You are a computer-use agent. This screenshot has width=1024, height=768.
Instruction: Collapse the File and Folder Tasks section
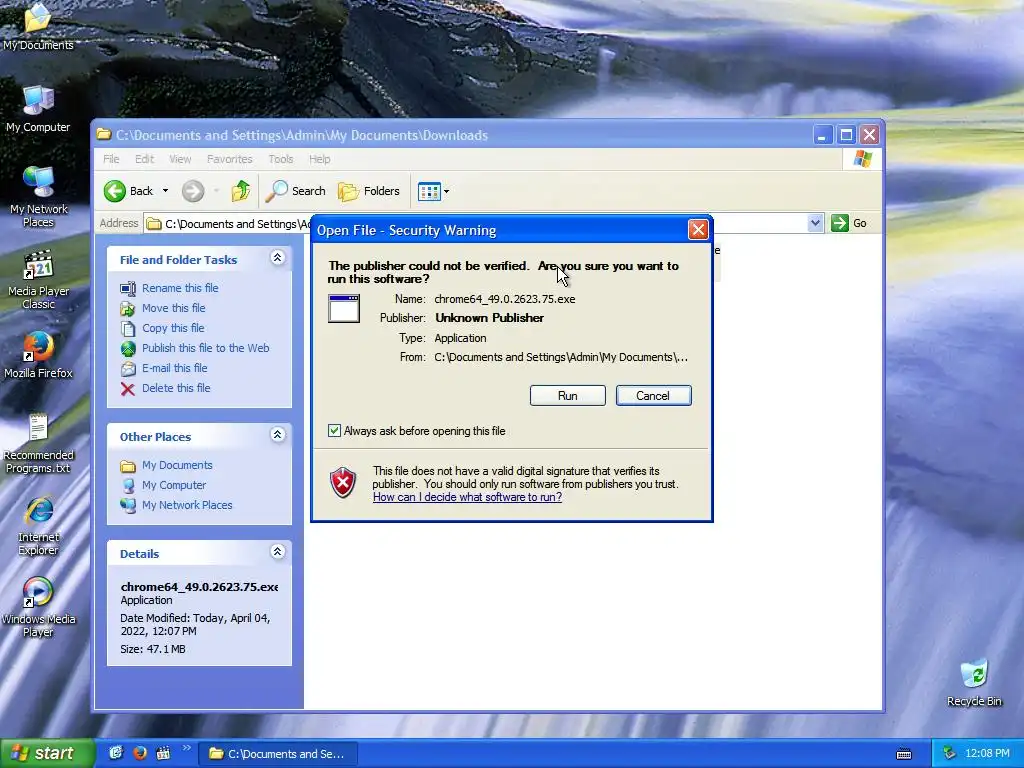pos(277,258)
